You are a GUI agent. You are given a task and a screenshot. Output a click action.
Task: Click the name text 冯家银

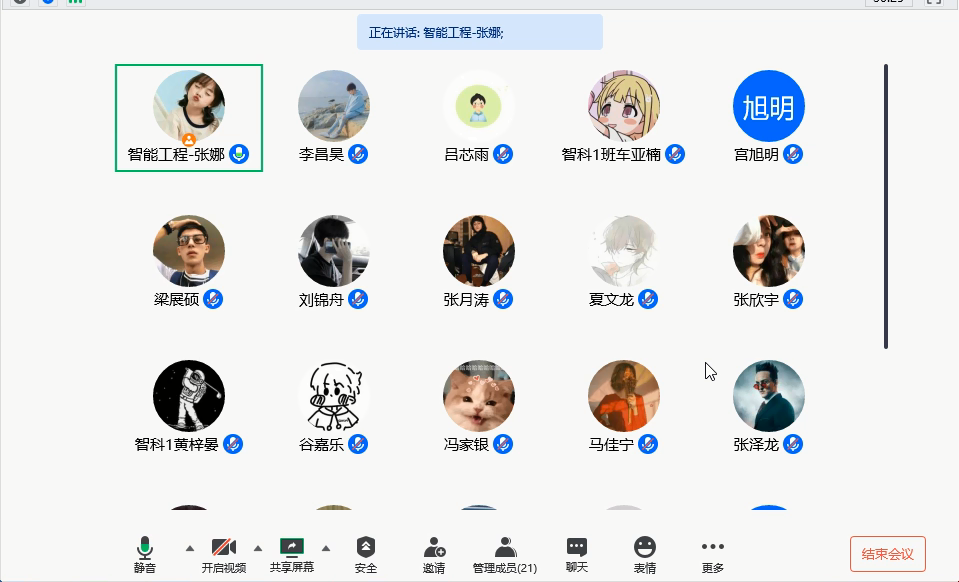(467, 444)
